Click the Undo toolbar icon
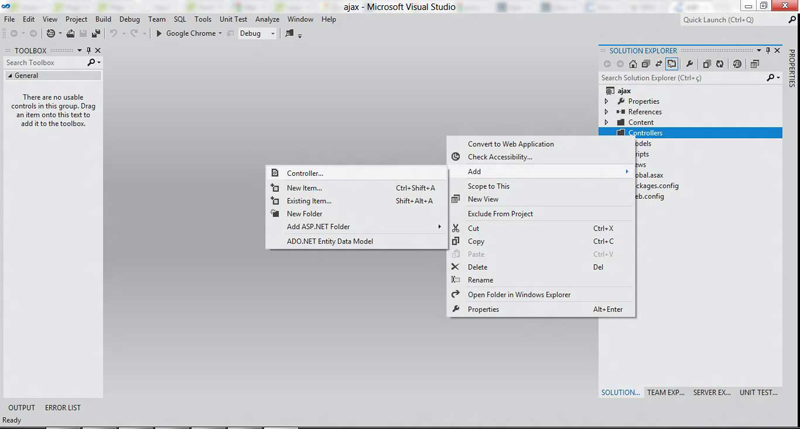 113,34
